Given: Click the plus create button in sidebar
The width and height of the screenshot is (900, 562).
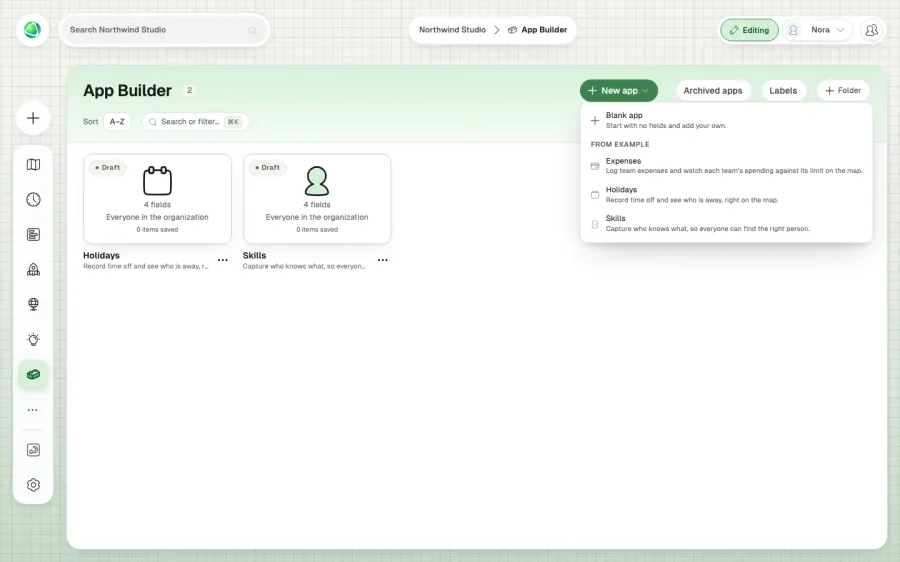Looking at the screenshot, I should pos(33,118).
